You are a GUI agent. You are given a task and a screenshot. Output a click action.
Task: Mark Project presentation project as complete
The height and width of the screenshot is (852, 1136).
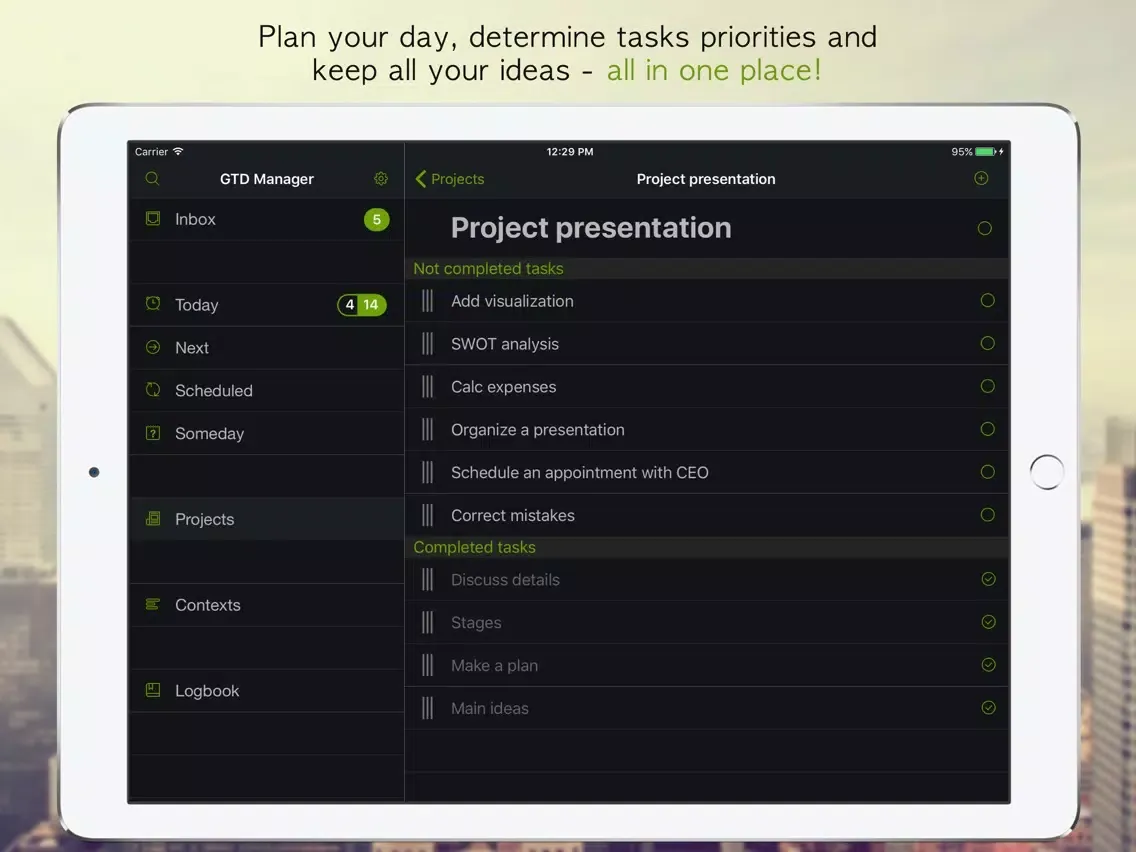985,228
